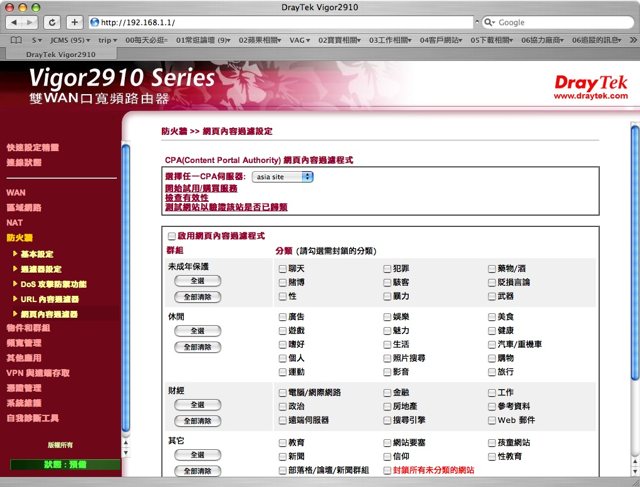Click the address bar showing http://192.168.1.1/
Viewport: 640px width, 487px height.
click(x=281, y=22)
